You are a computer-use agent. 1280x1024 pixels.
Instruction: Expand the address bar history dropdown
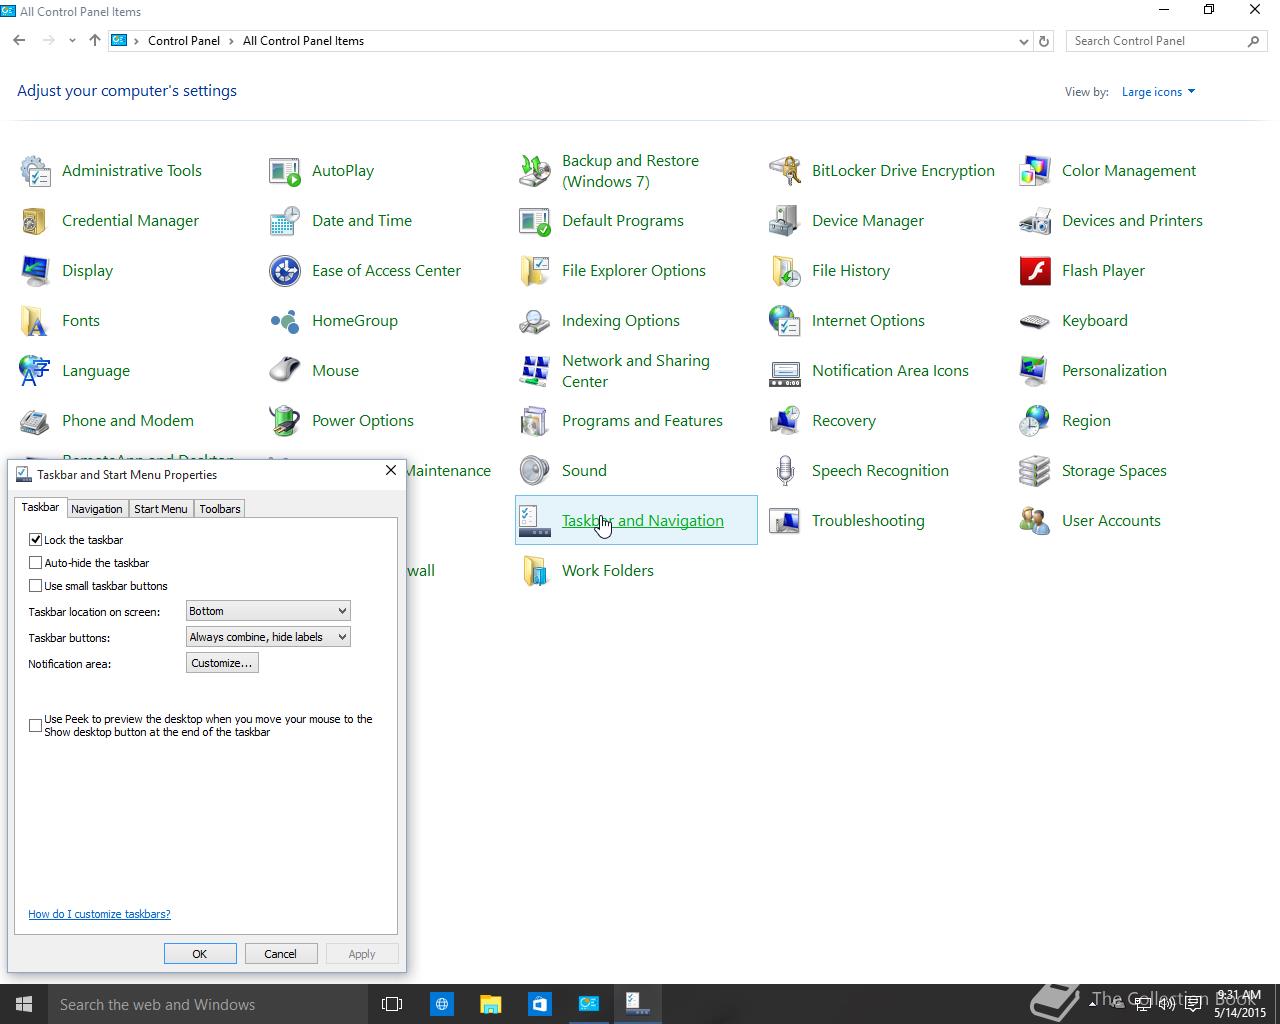click(x=1023, y=41)
